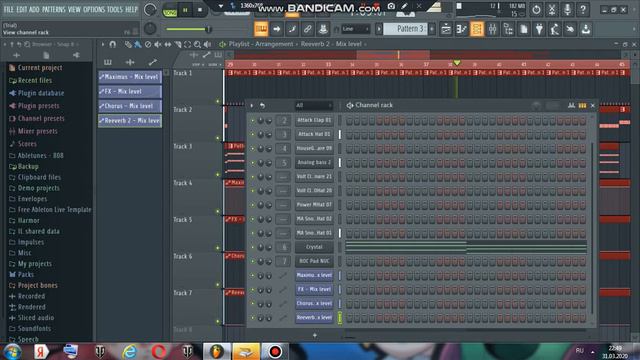Click the document page icon in toolbar
Image resolution: width=640 pixels, height=360 pixels.
(524, 29)
